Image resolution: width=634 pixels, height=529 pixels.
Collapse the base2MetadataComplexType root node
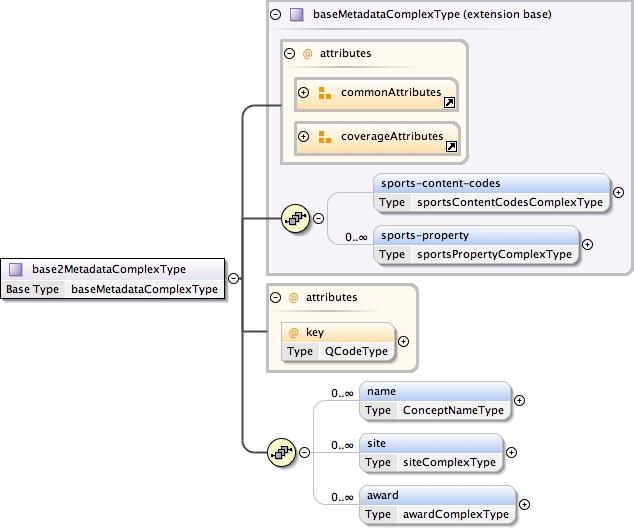[x=232, y=279]
